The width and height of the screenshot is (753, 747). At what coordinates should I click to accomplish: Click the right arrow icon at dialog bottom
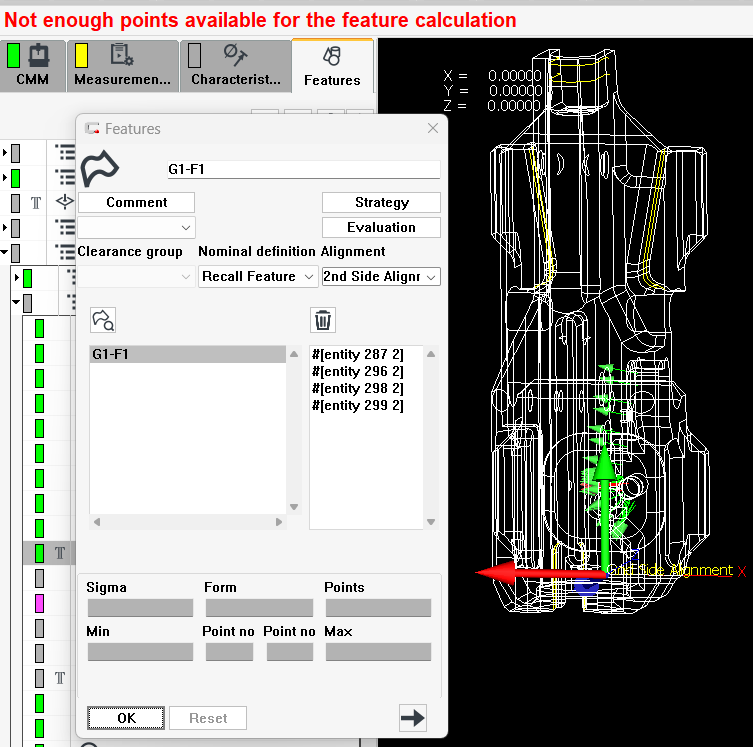412,717
